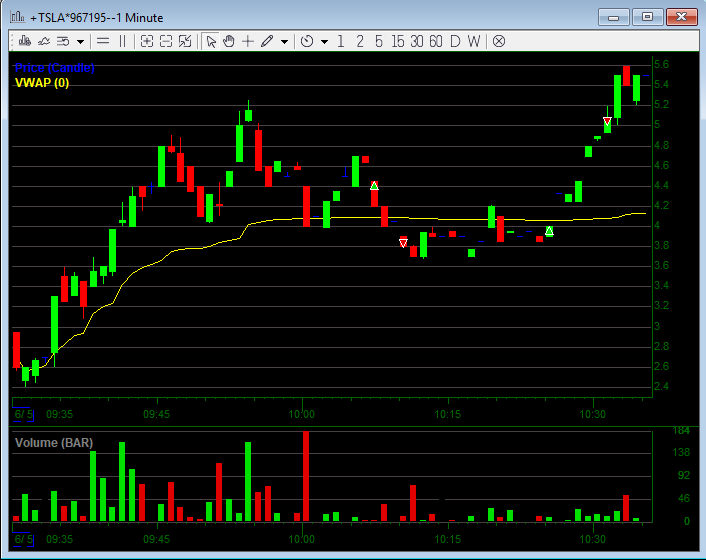Click the 4.2 price scale label

[x=661, y=205]
